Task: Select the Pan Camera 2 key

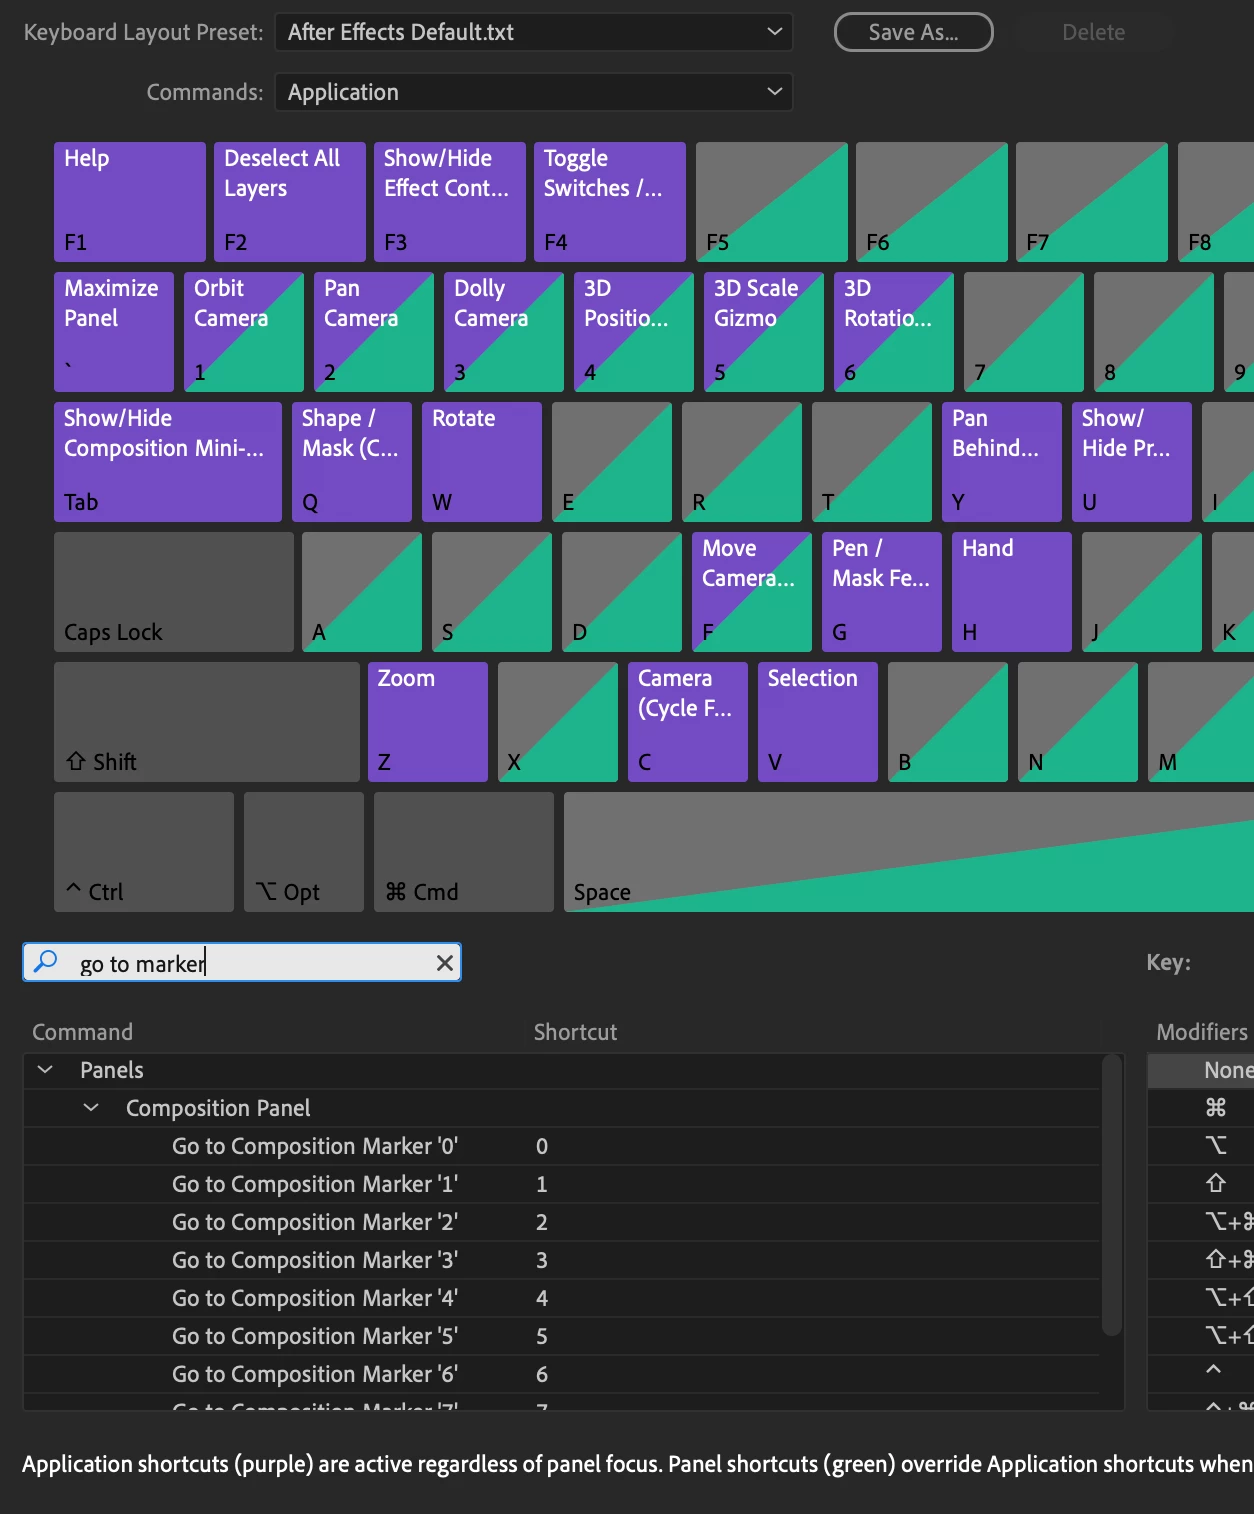Action: pyautogui.click(x=374, y=332)
